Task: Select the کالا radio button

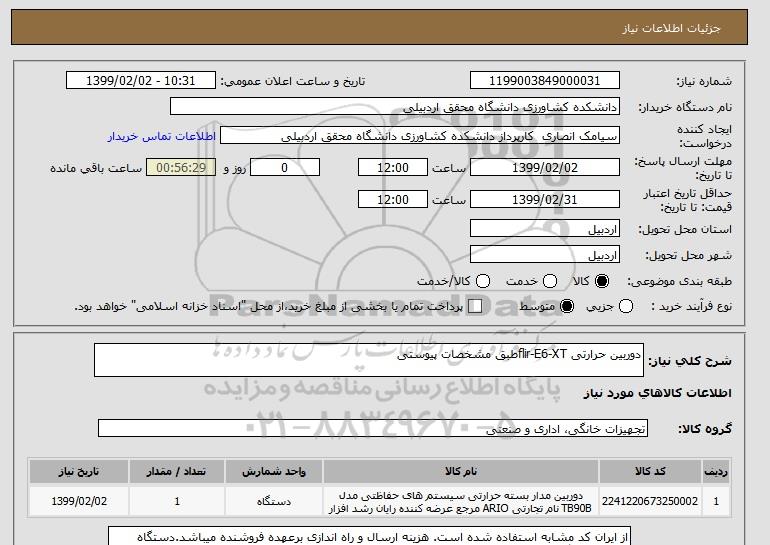Action: (602, 281)
